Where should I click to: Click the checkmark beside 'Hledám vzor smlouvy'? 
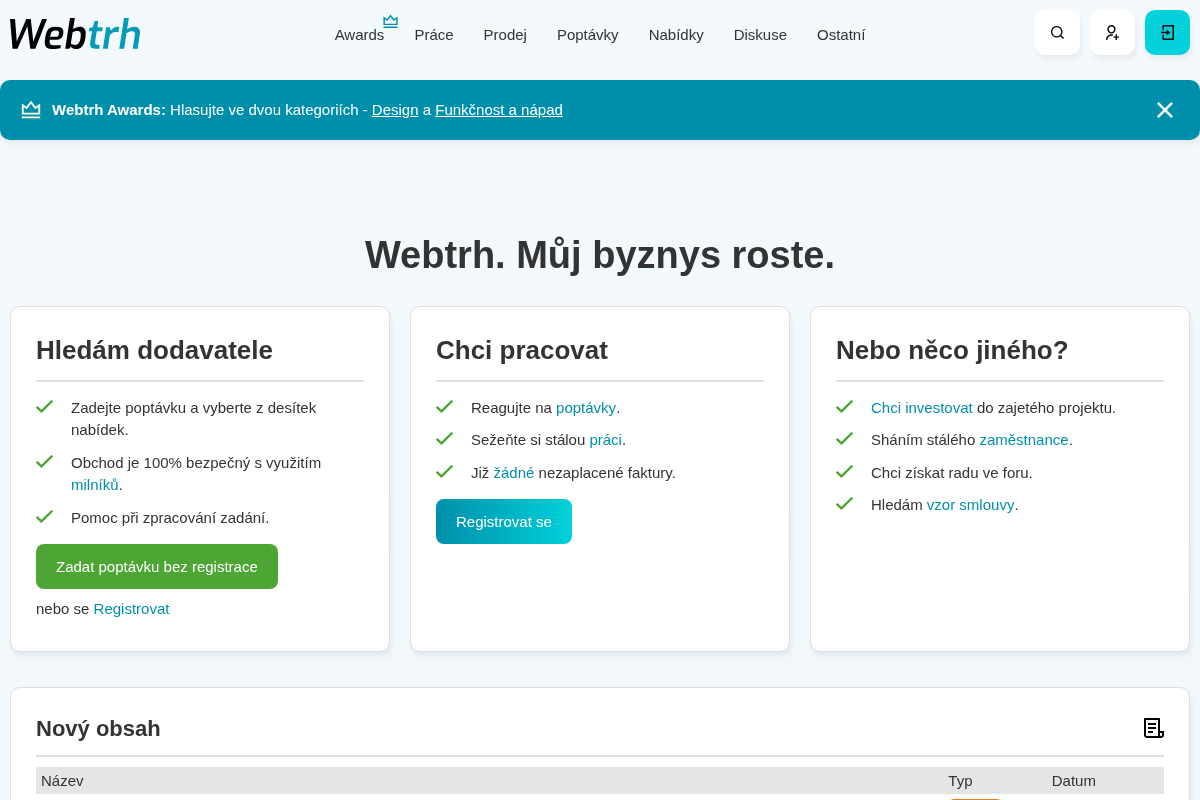point(844,503)
